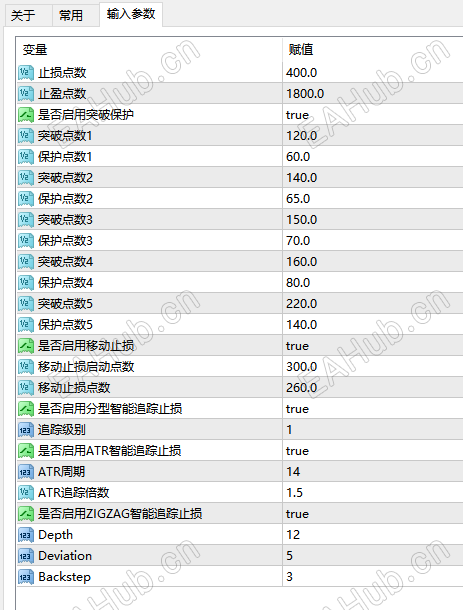Open the true value of 是否启用突破保护
The width and height of the screenshot is (463, 610).
tap(297, 115)
